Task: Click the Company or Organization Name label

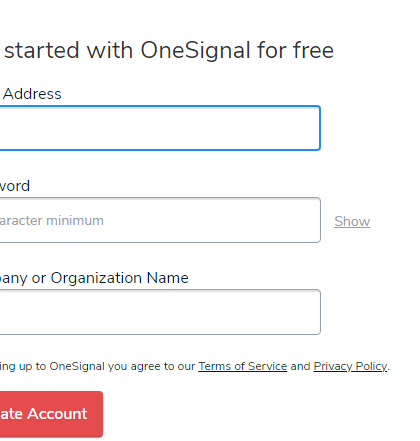Action: point(94,278)
